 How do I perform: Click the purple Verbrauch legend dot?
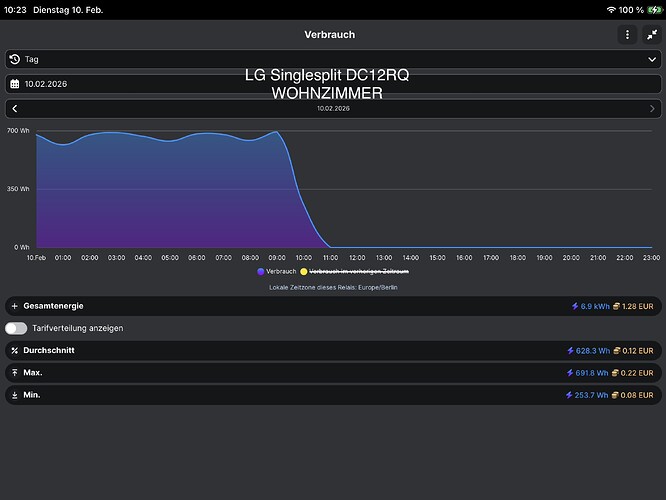pos(261,271)
